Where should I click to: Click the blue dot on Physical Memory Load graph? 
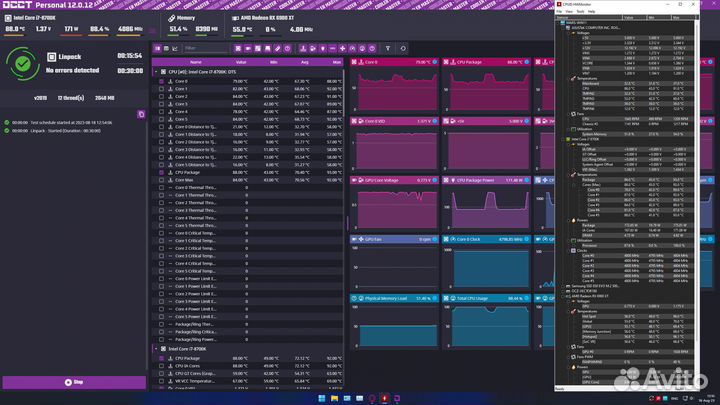pos(435,298)
